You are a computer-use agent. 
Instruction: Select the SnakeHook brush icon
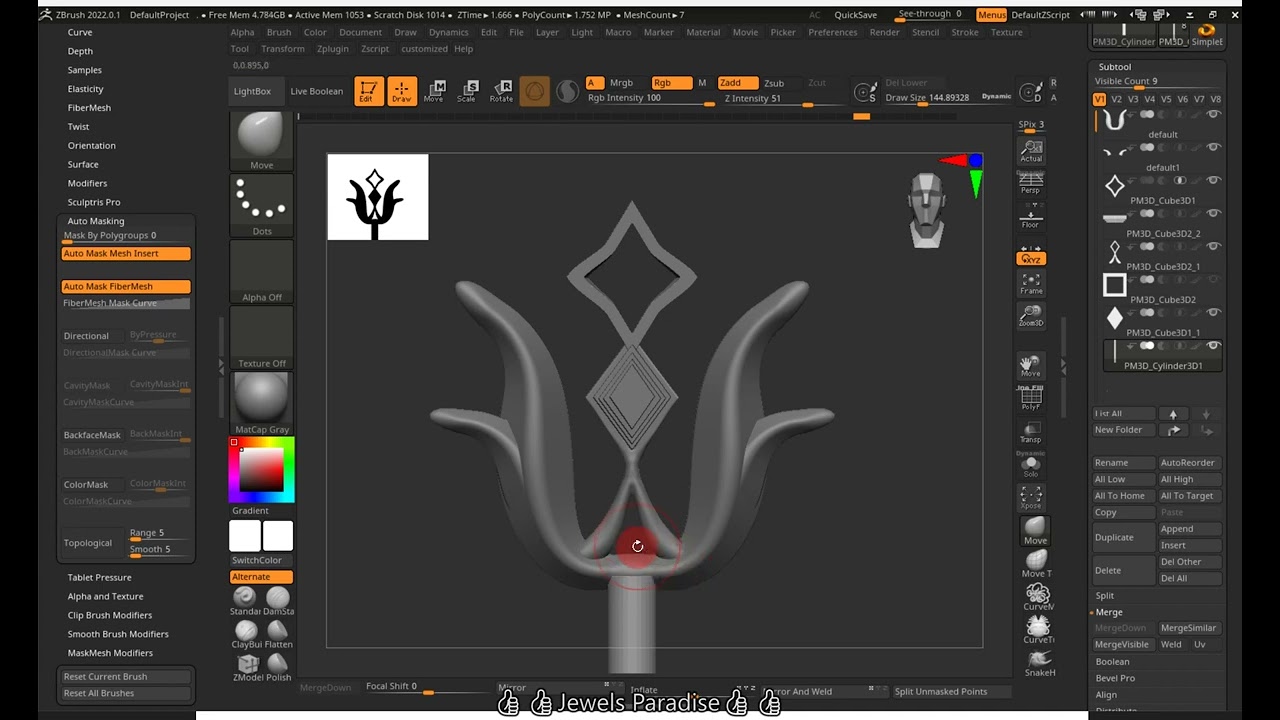pyautogui.click(x=1039, y=663)
